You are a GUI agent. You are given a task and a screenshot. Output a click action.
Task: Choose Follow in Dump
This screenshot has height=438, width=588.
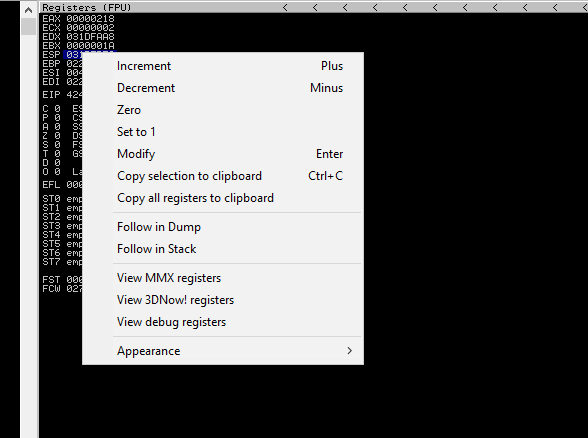coord(223,227)
